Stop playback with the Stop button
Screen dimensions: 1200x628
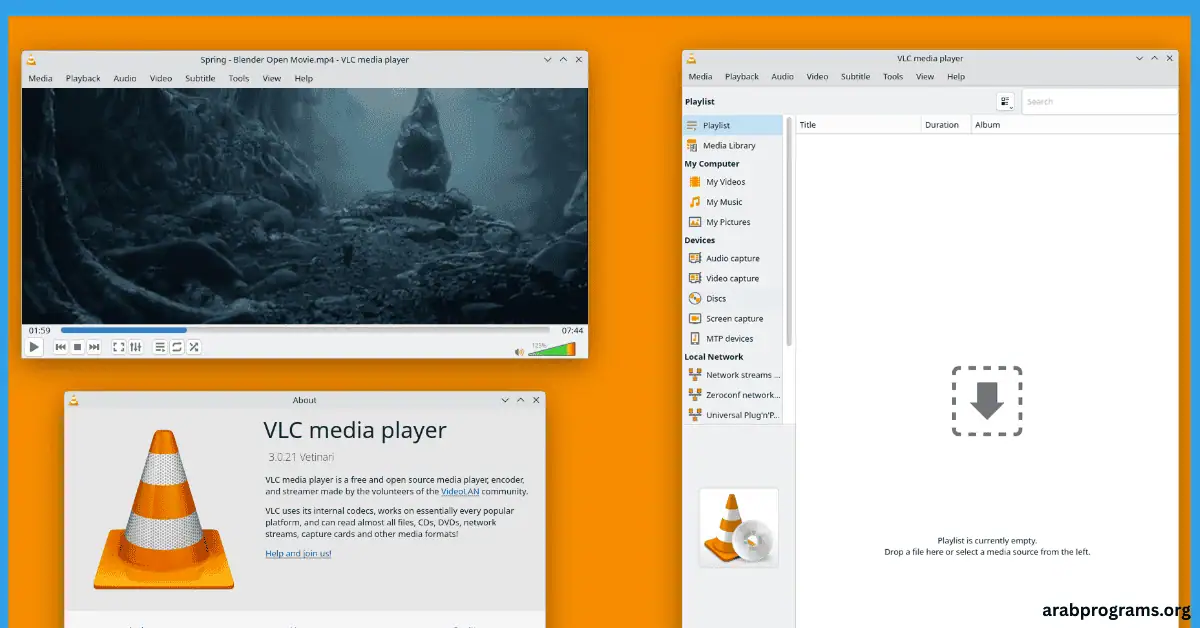(x=77, y=347)
